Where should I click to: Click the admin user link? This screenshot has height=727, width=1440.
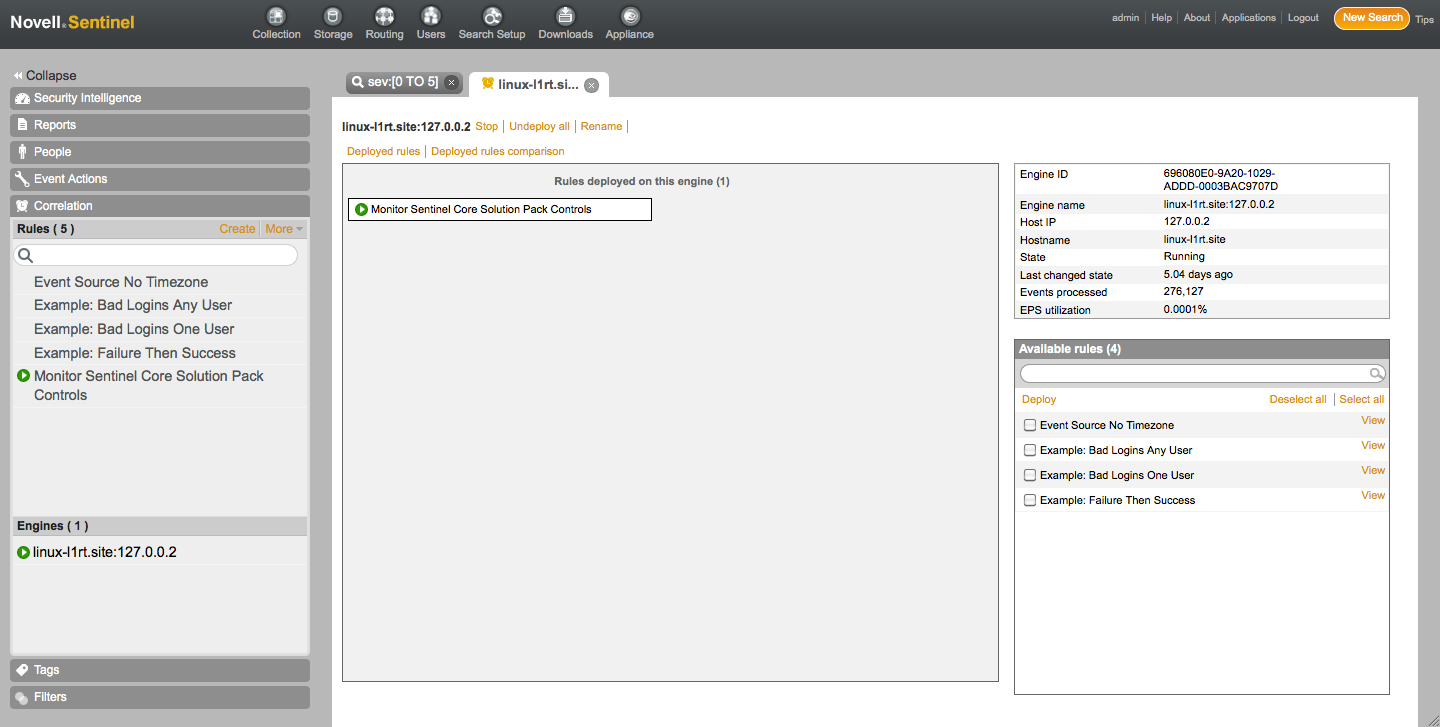point(1125,18)
